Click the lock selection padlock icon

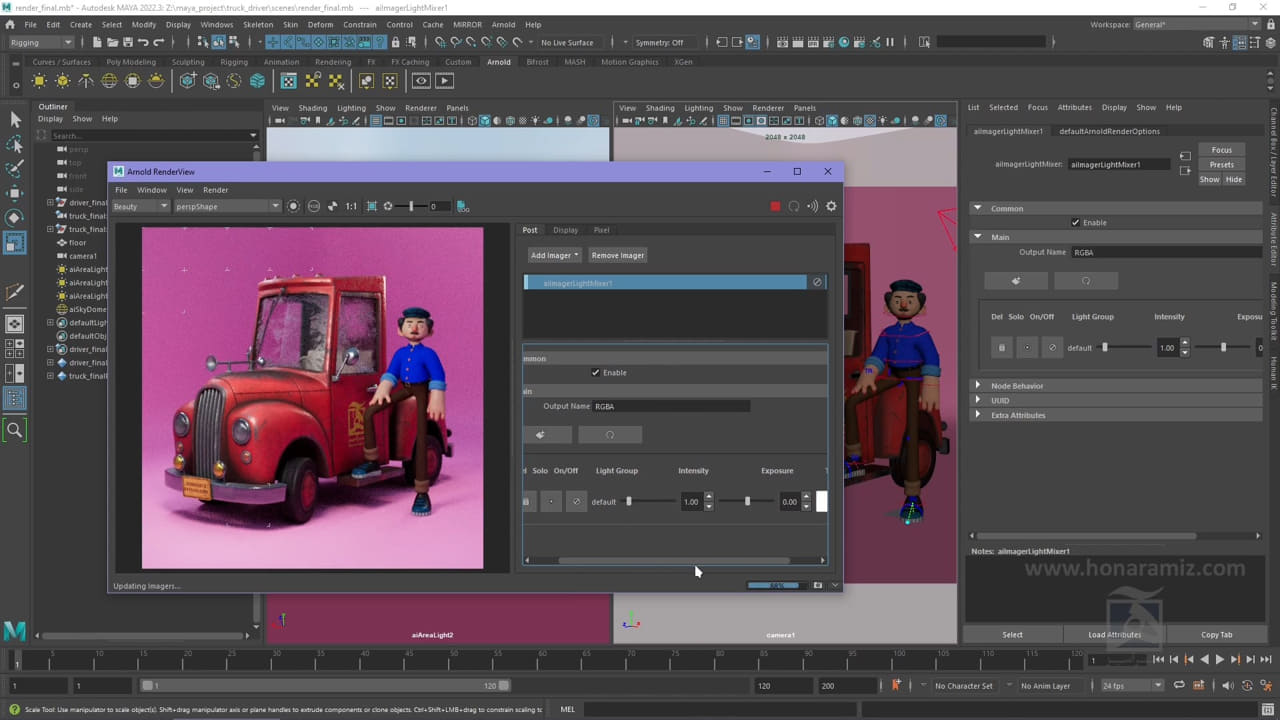396,42
